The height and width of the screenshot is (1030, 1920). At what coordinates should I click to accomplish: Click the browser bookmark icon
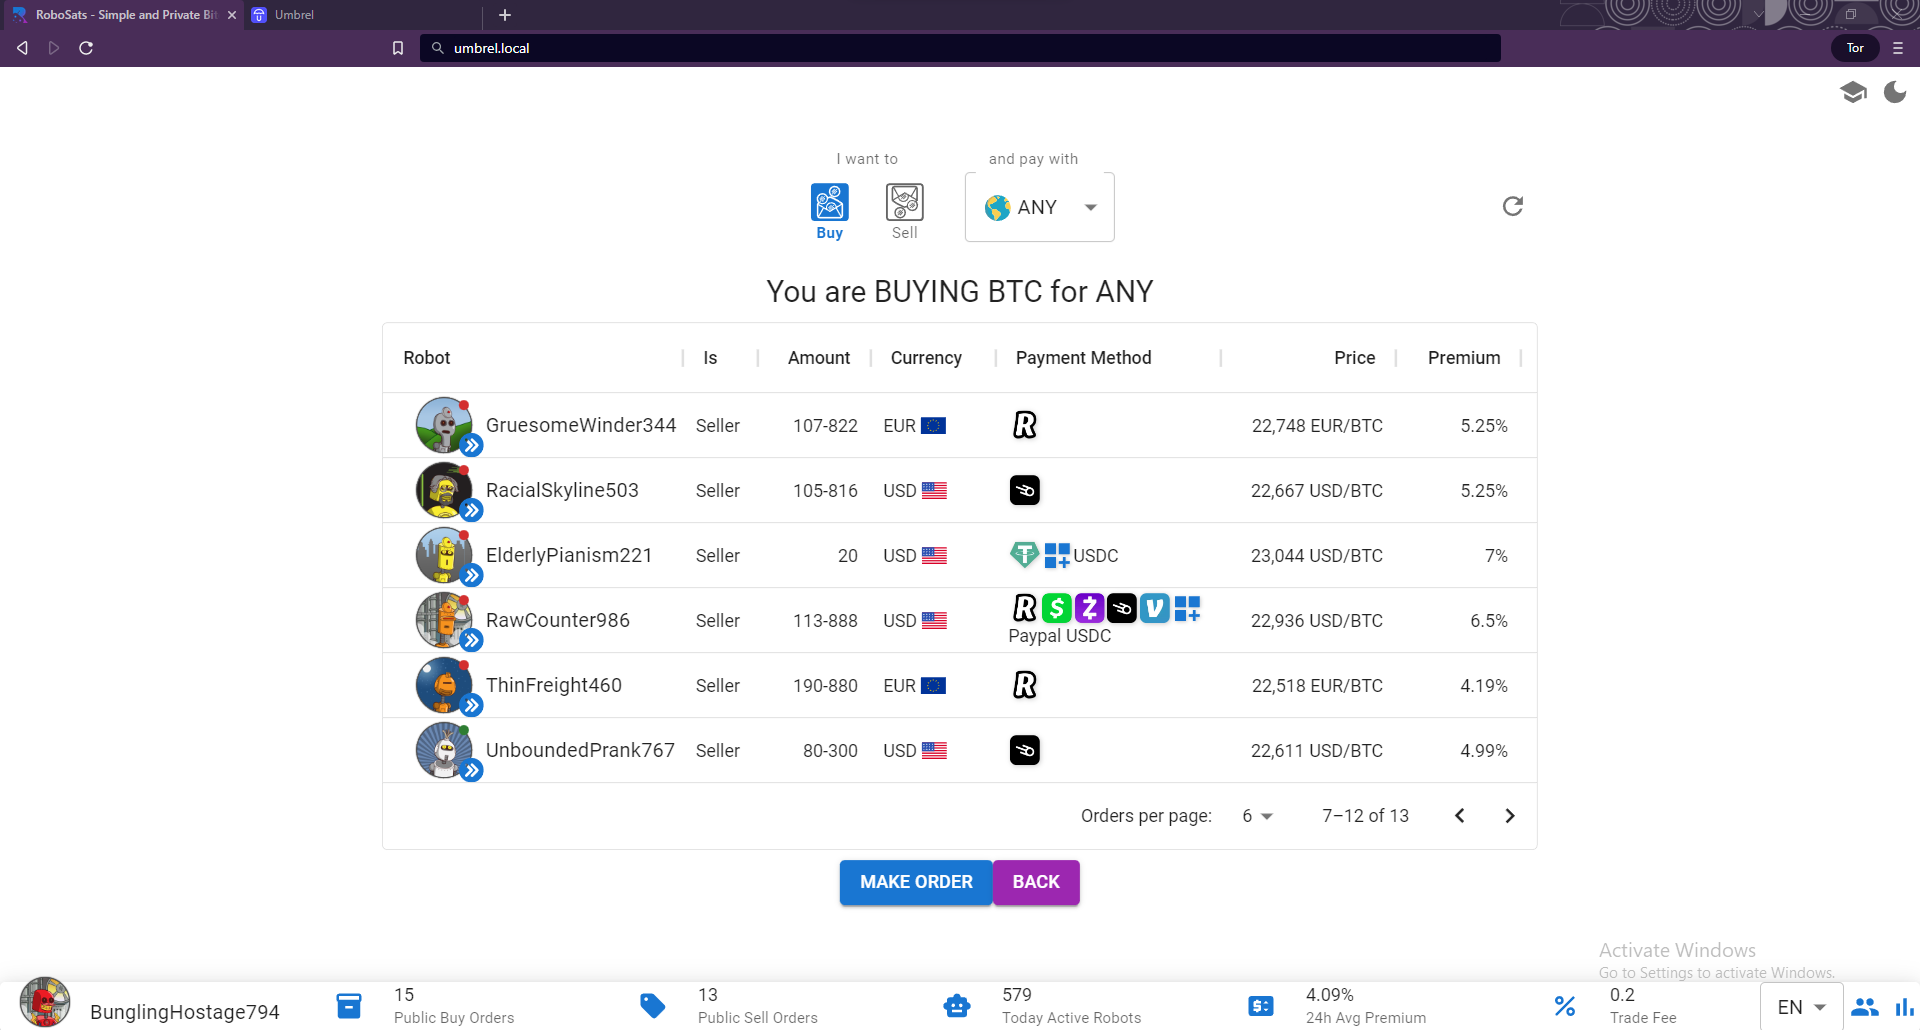398,48
